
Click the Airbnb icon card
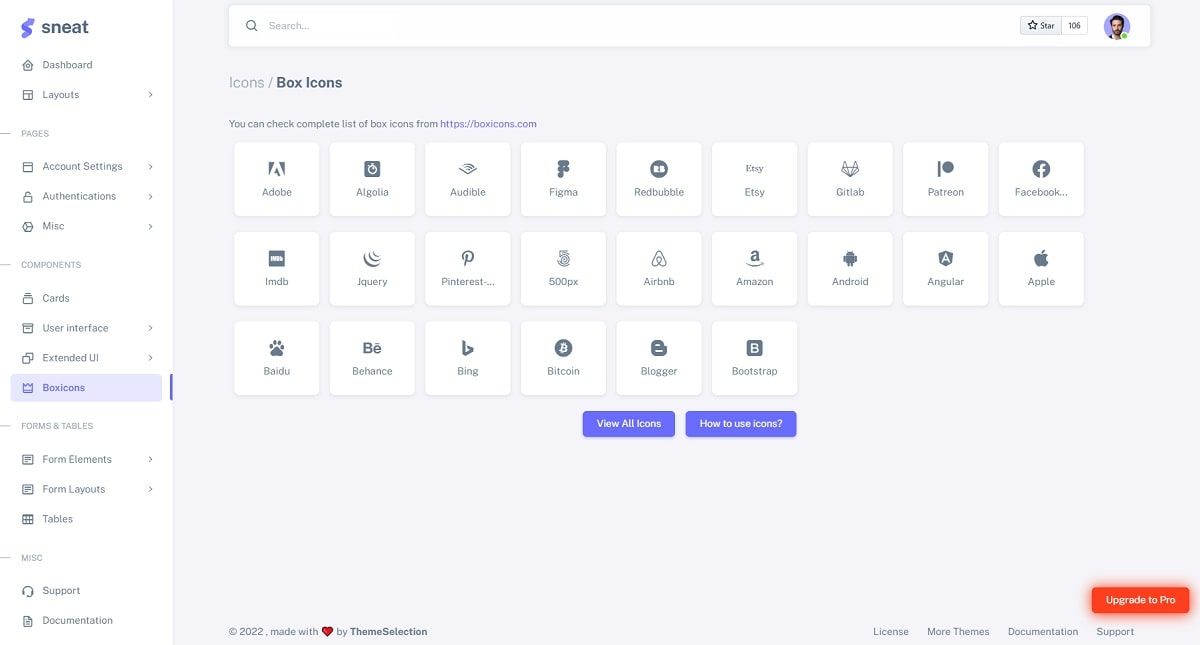coord(658,267)
